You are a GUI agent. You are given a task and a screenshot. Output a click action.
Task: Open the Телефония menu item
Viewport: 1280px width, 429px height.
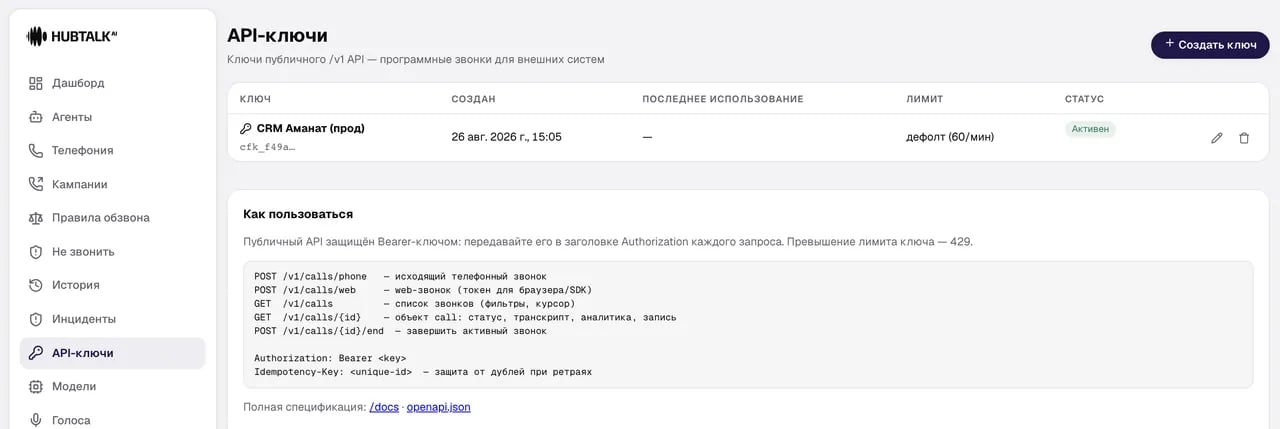tap(112, 150)
